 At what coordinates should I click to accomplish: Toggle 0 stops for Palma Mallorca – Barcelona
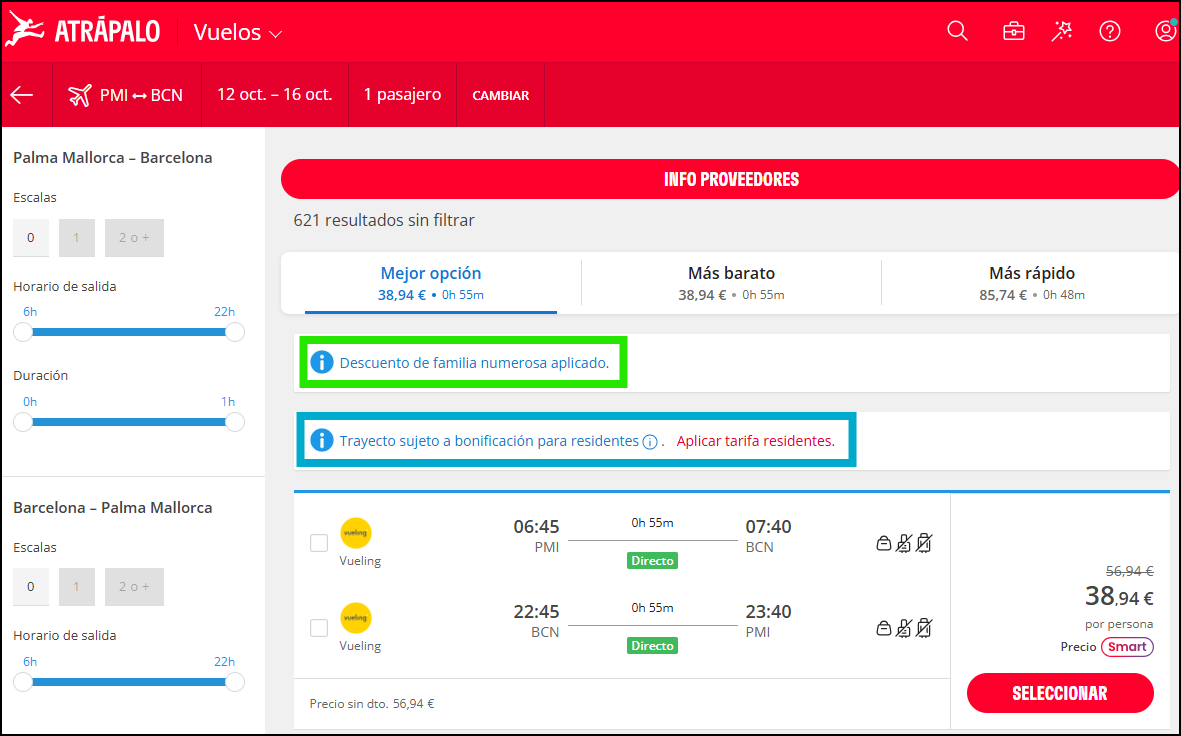point(31,238)
